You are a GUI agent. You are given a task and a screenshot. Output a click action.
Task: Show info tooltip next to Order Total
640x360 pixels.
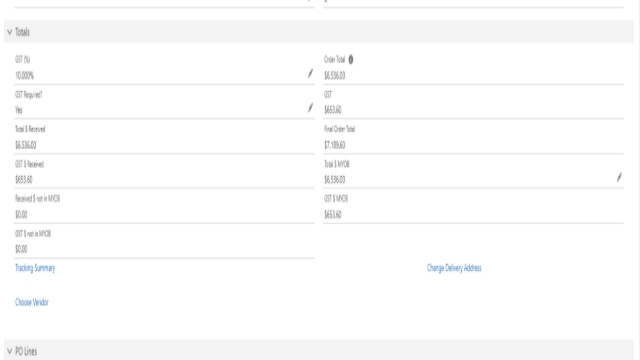(351, 60)
